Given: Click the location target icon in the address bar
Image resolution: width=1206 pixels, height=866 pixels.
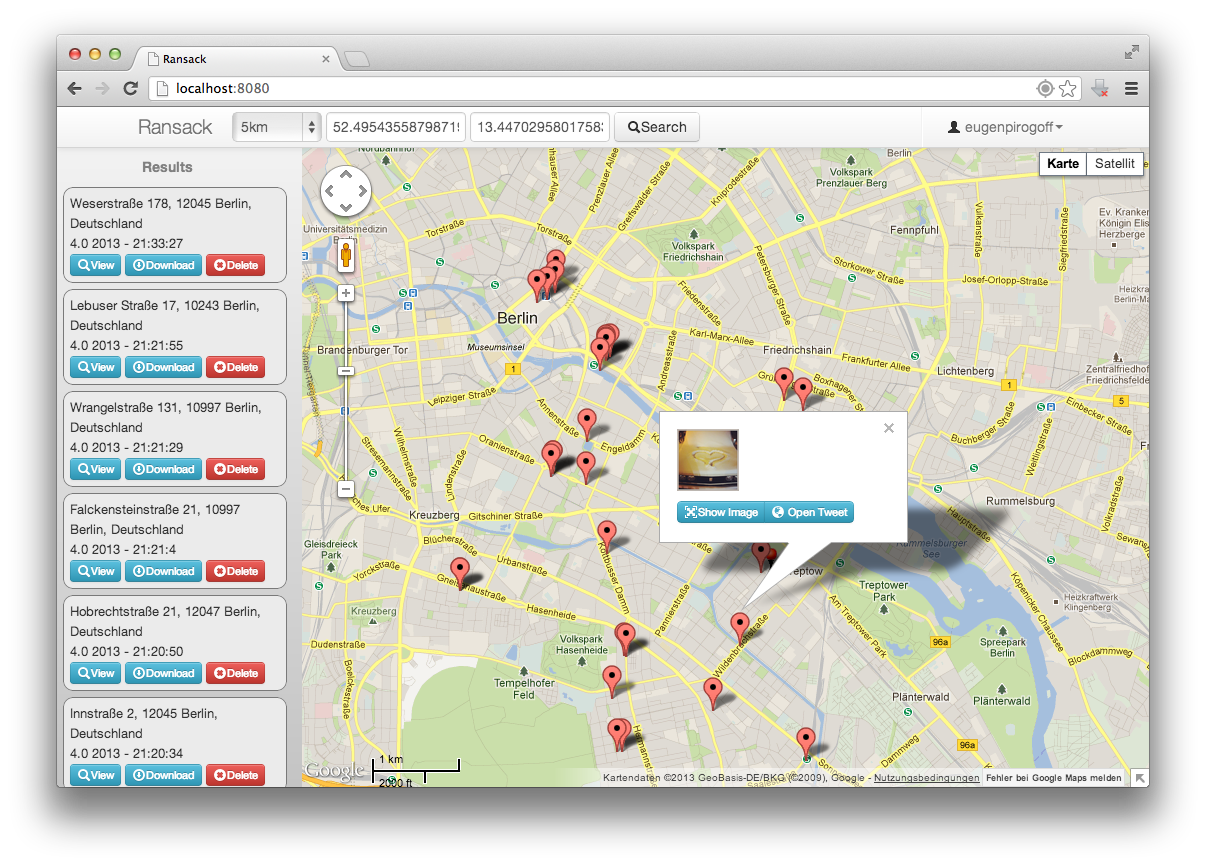Looking at the screenshot, I should click(1045, 88).
